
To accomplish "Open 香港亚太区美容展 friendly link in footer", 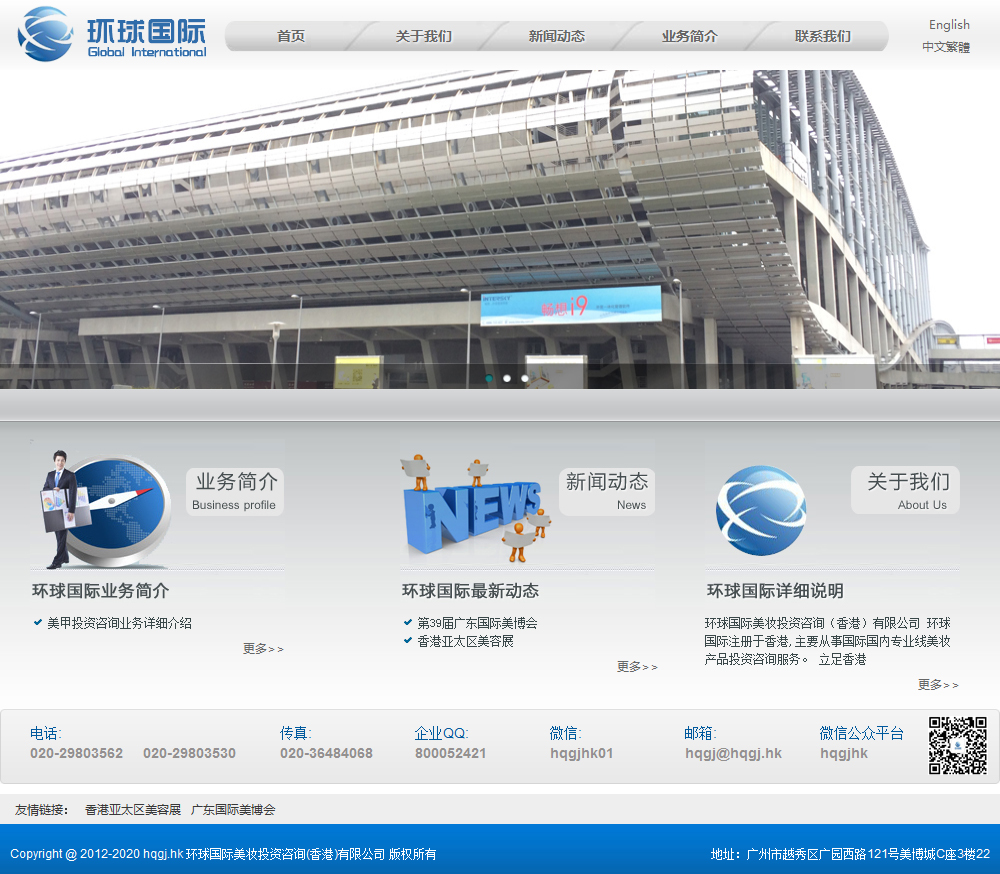I will (133, 810).
